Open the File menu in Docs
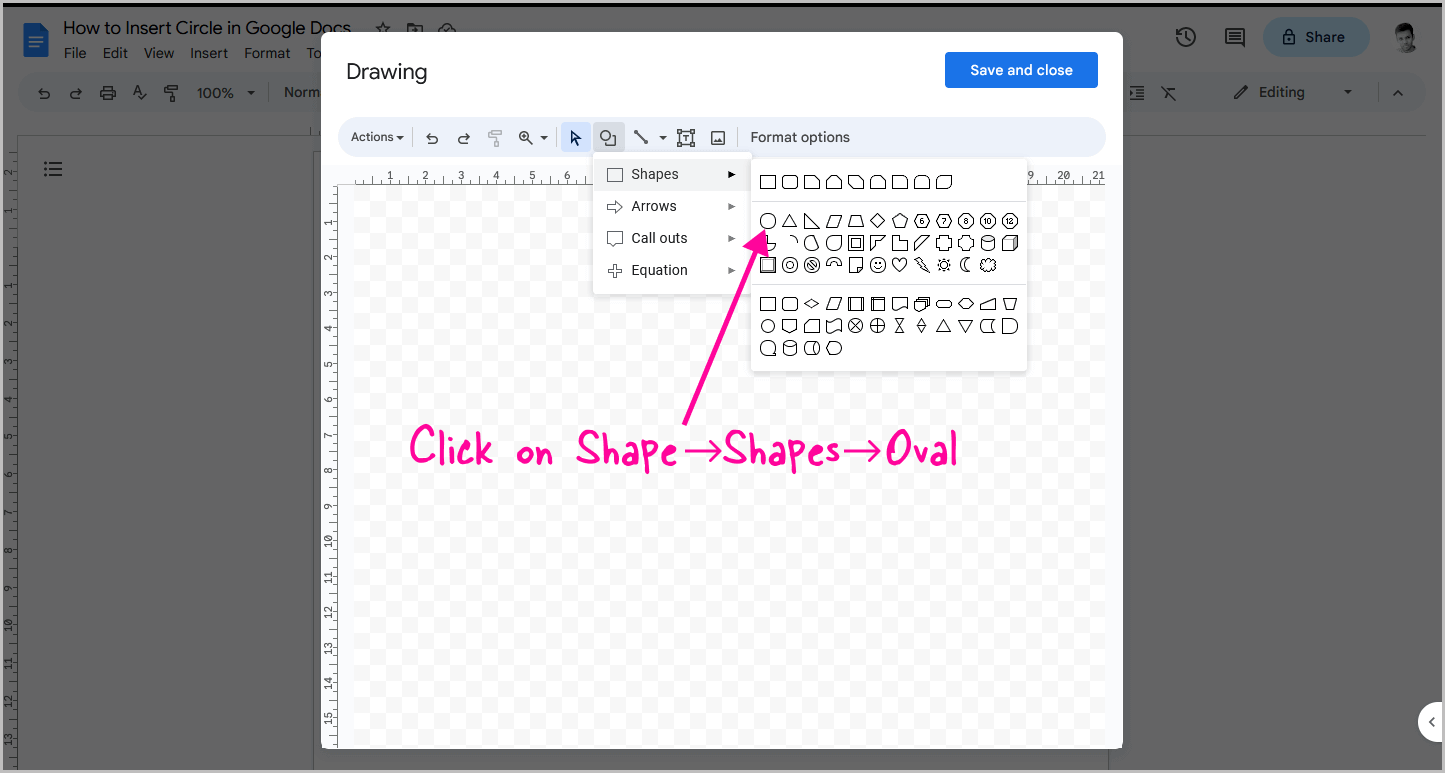Screen dimensions: 1445x773 pyautogui.click(x=75, y=53)
